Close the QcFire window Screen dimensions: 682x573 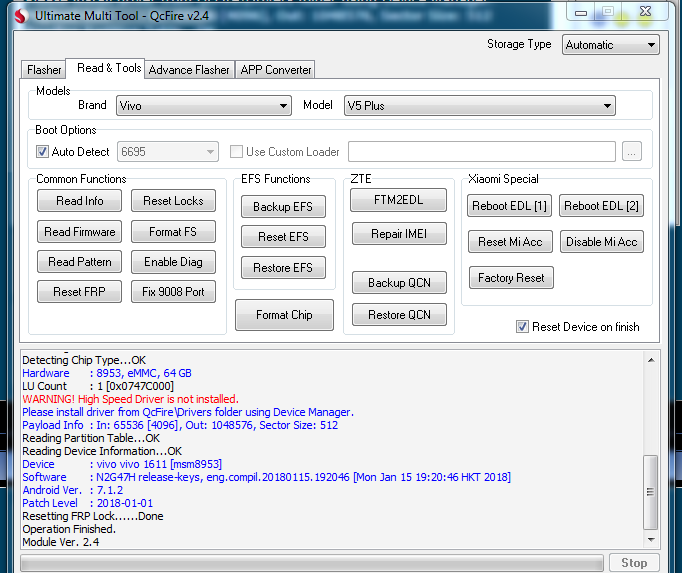tap(646, 11)
